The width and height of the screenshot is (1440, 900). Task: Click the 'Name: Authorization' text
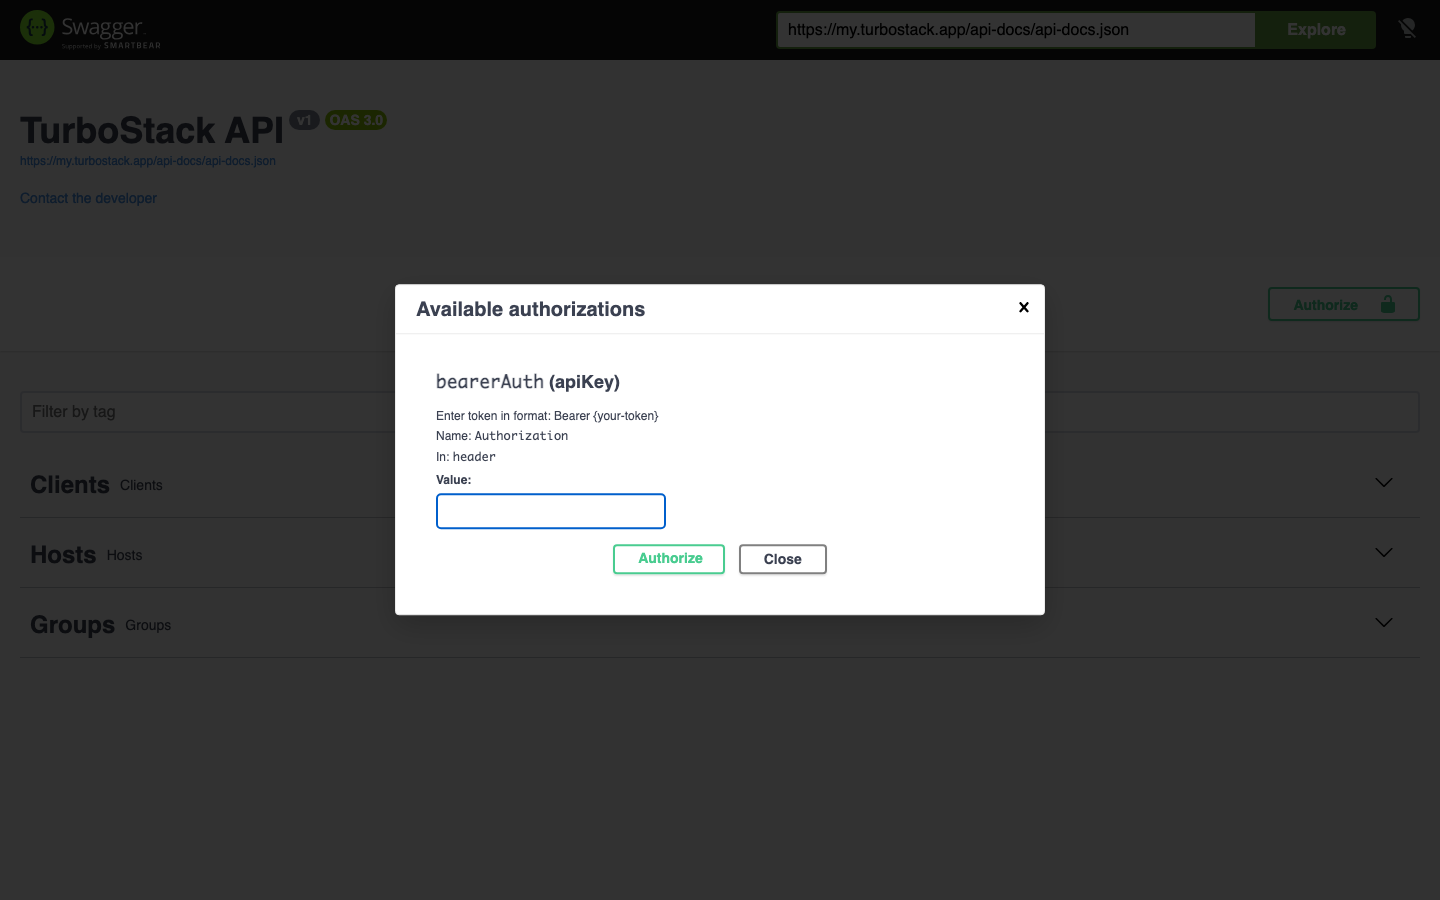pyautogui.click(x=502, y=436)
